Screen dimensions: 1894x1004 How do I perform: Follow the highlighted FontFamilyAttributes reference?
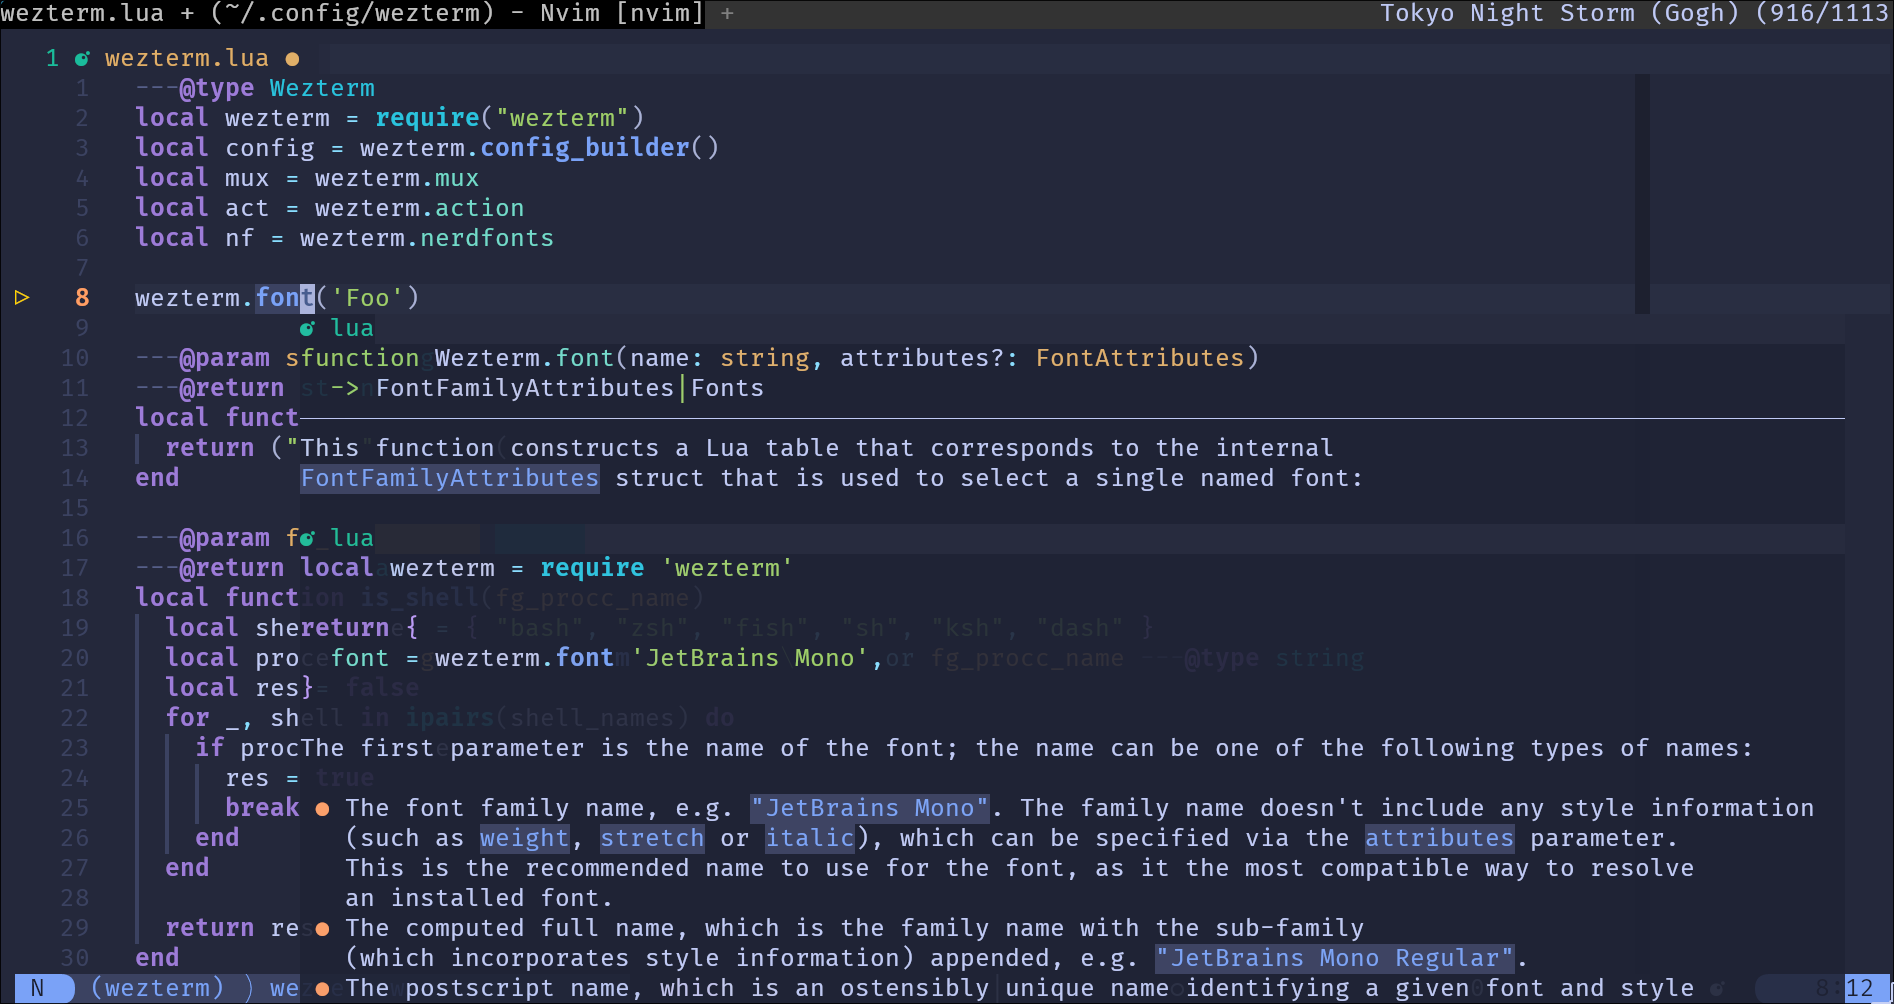[449, 478]
